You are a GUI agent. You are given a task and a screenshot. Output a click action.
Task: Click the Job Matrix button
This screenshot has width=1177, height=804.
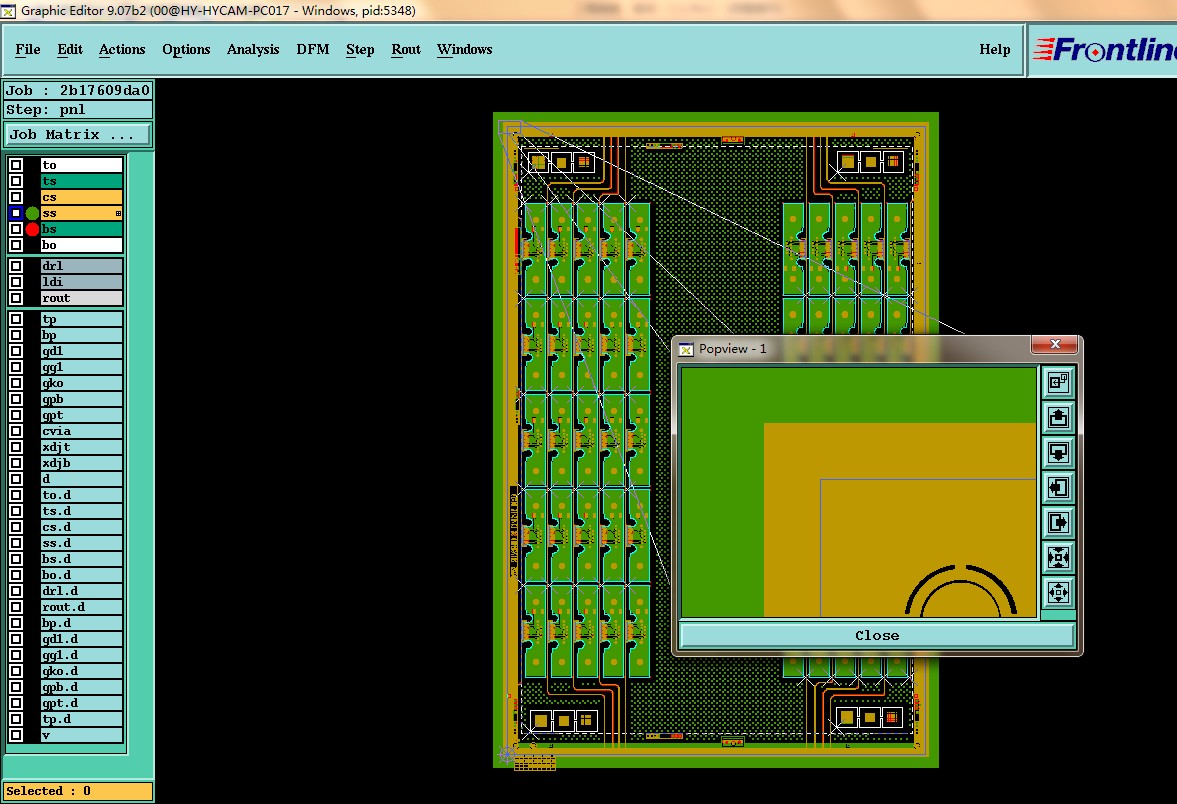click(x=78, y=134)
